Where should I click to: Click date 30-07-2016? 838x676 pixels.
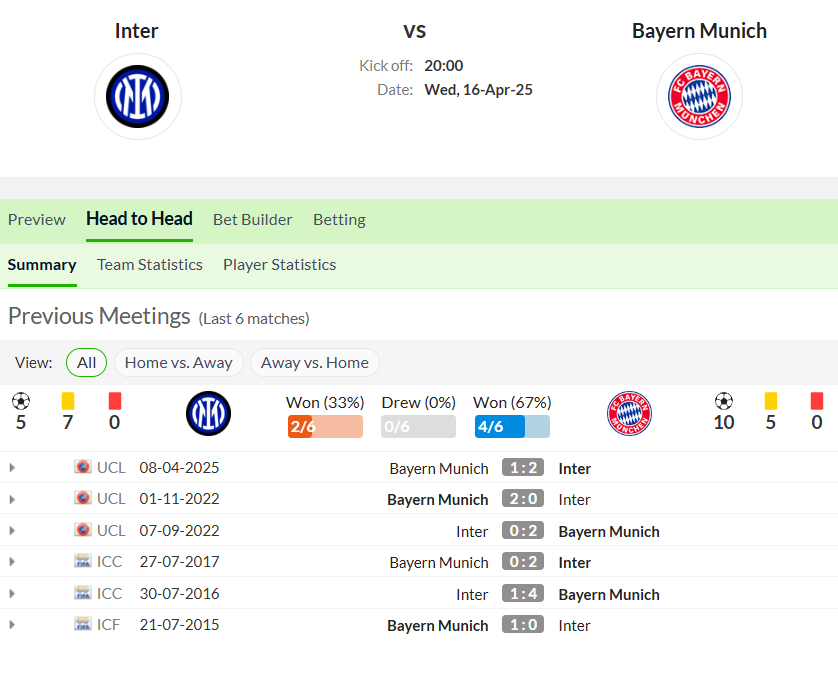pos(179,594)
